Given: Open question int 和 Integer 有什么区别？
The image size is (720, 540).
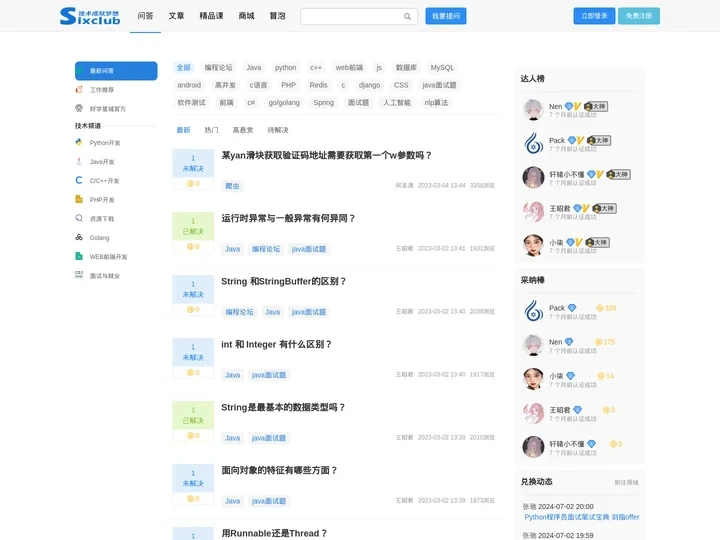Looking at the screenshot, I should [276, 344].
